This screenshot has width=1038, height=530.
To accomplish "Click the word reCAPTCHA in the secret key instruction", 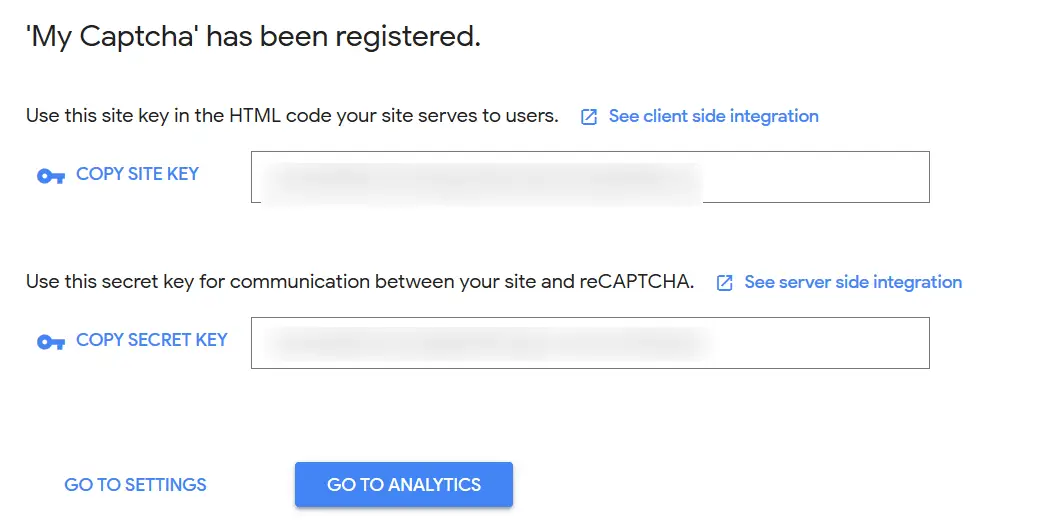I will (x=636, y=282).
